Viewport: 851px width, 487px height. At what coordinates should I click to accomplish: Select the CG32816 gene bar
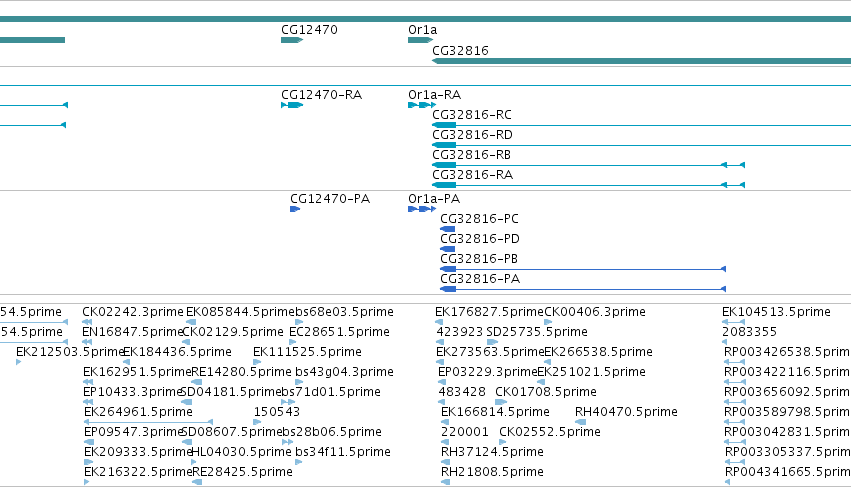[x=642, y=61]
